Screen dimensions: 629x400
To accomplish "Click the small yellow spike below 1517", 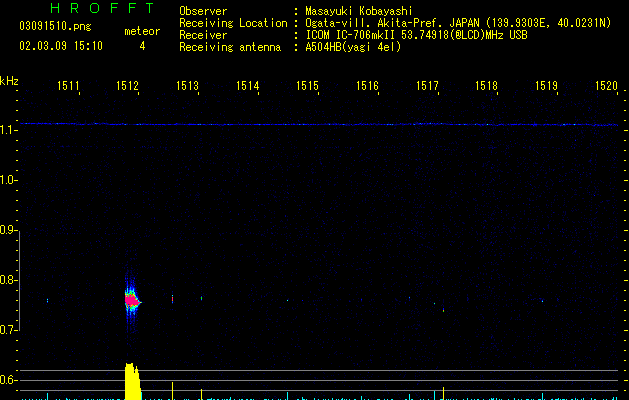I will [x=443, y=393].
